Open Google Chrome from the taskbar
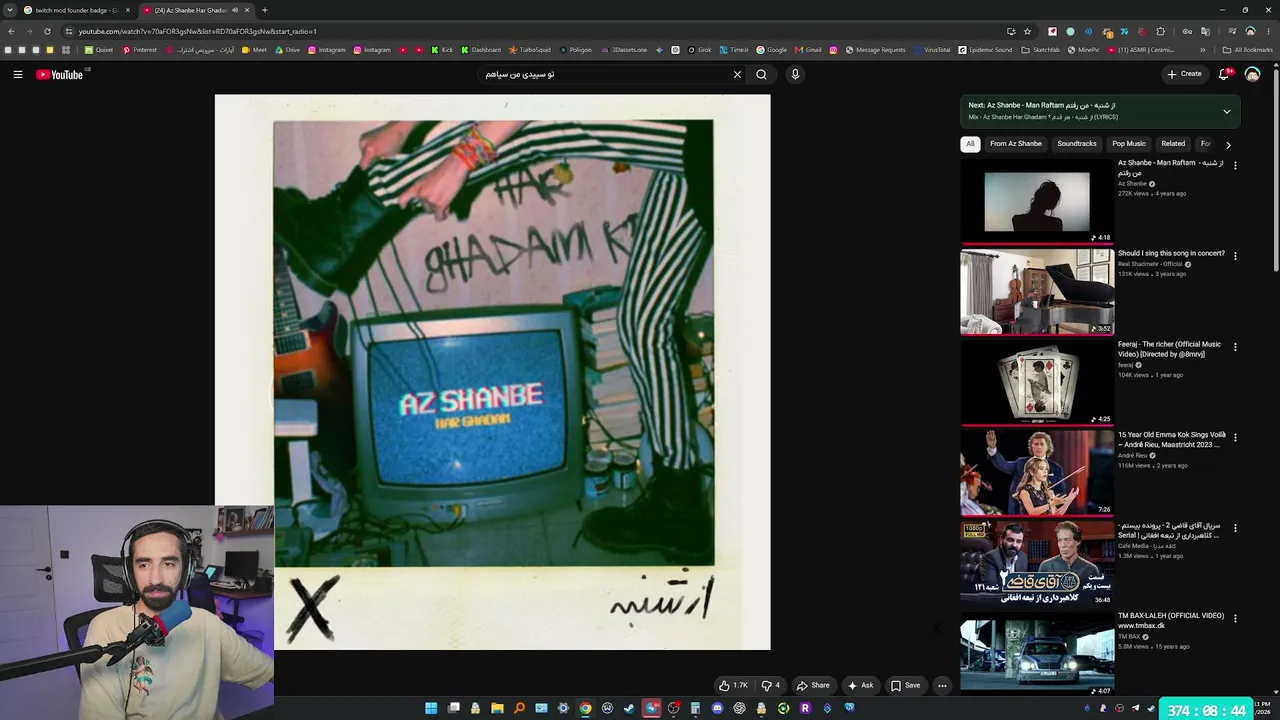Screen dimensions: 1280x720 point(585,708)
